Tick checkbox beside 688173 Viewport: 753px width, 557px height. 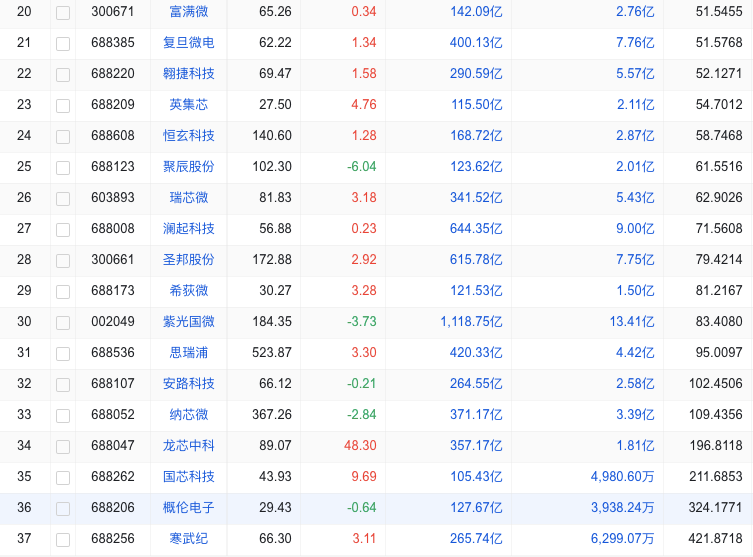(63, 291)
